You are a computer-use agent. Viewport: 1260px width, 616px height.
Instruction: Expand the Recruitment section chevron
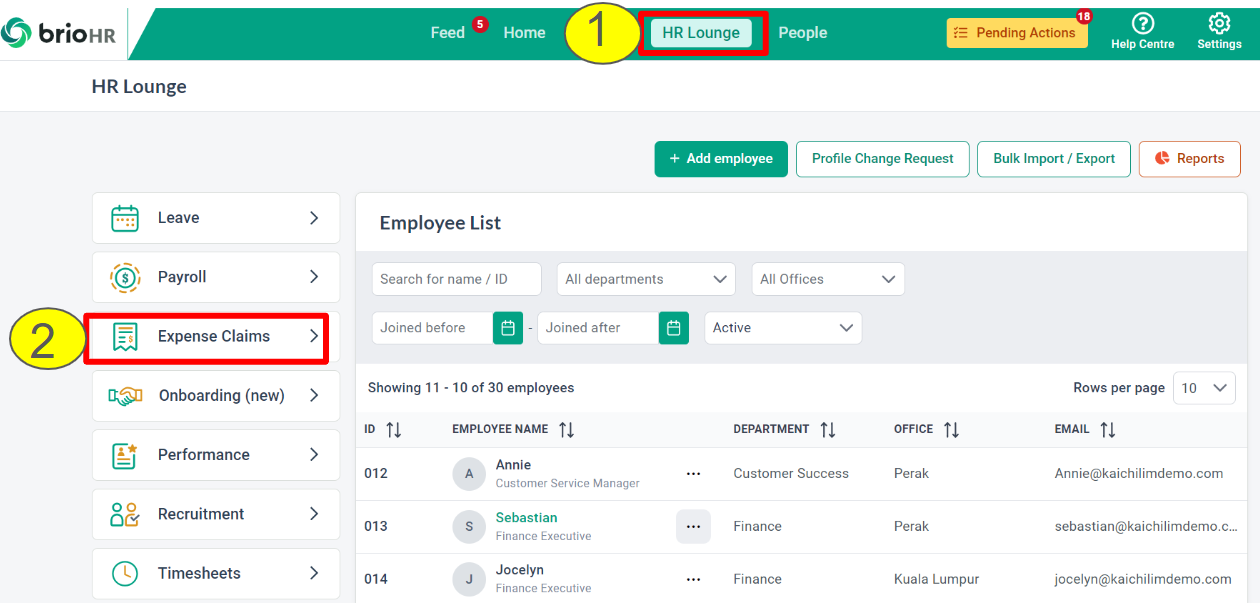314,514
